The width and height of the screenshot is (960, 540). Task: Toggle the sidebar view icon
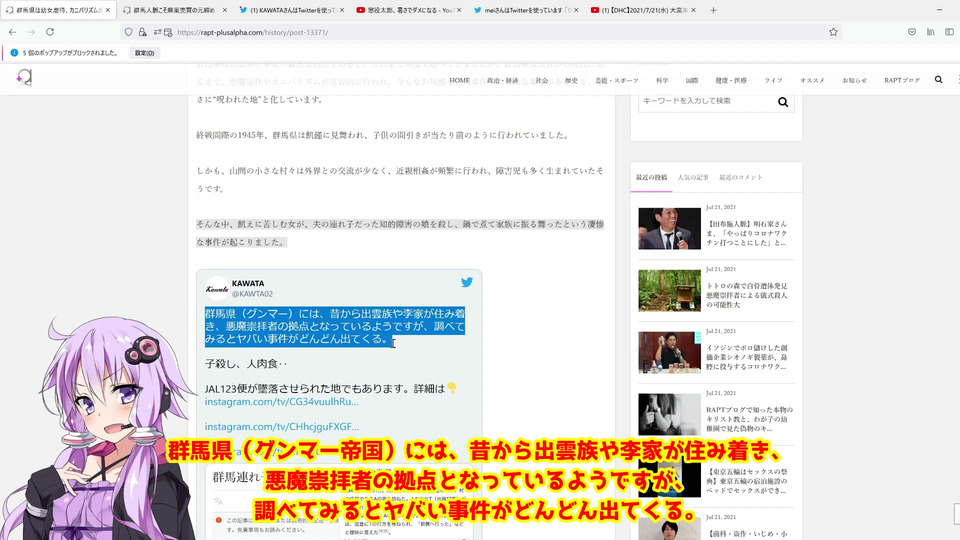(x=950, y=32)
